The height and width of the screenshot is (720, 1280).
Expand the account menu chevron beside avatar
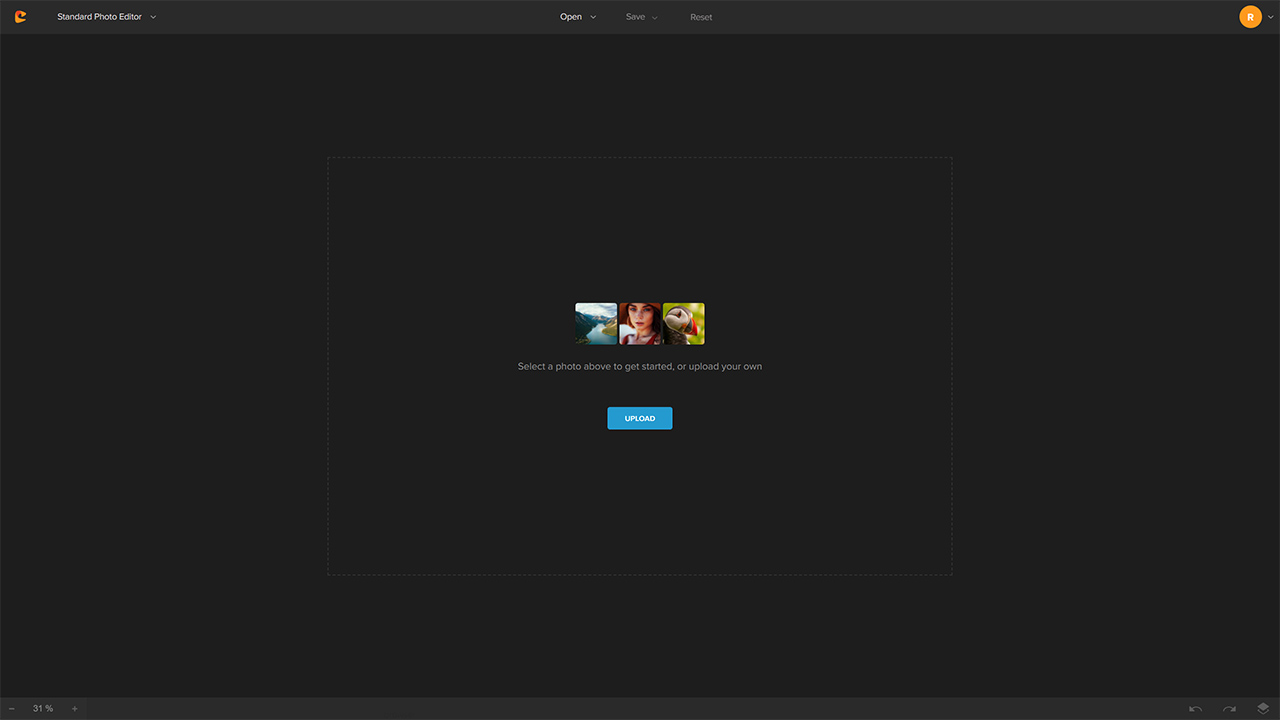[1271, 17]
